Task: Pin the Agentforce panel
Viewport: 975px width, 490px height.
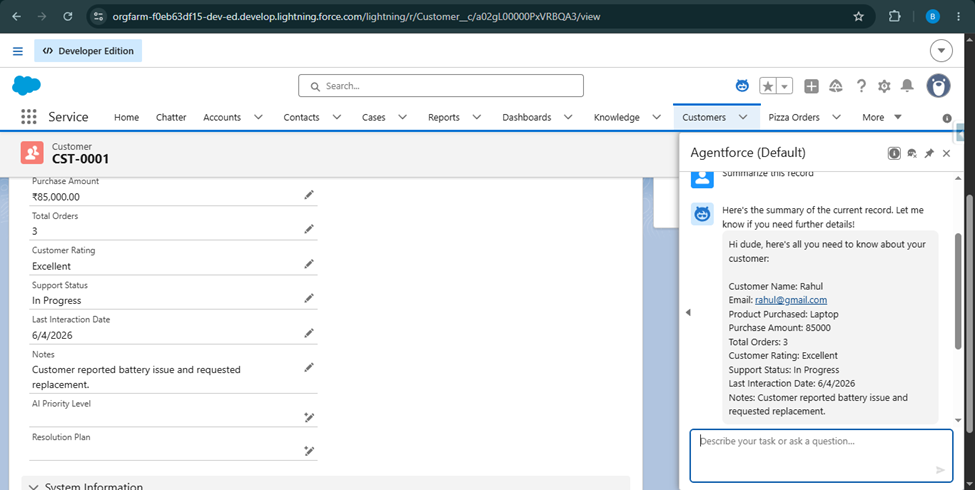Action: (929, 153)
